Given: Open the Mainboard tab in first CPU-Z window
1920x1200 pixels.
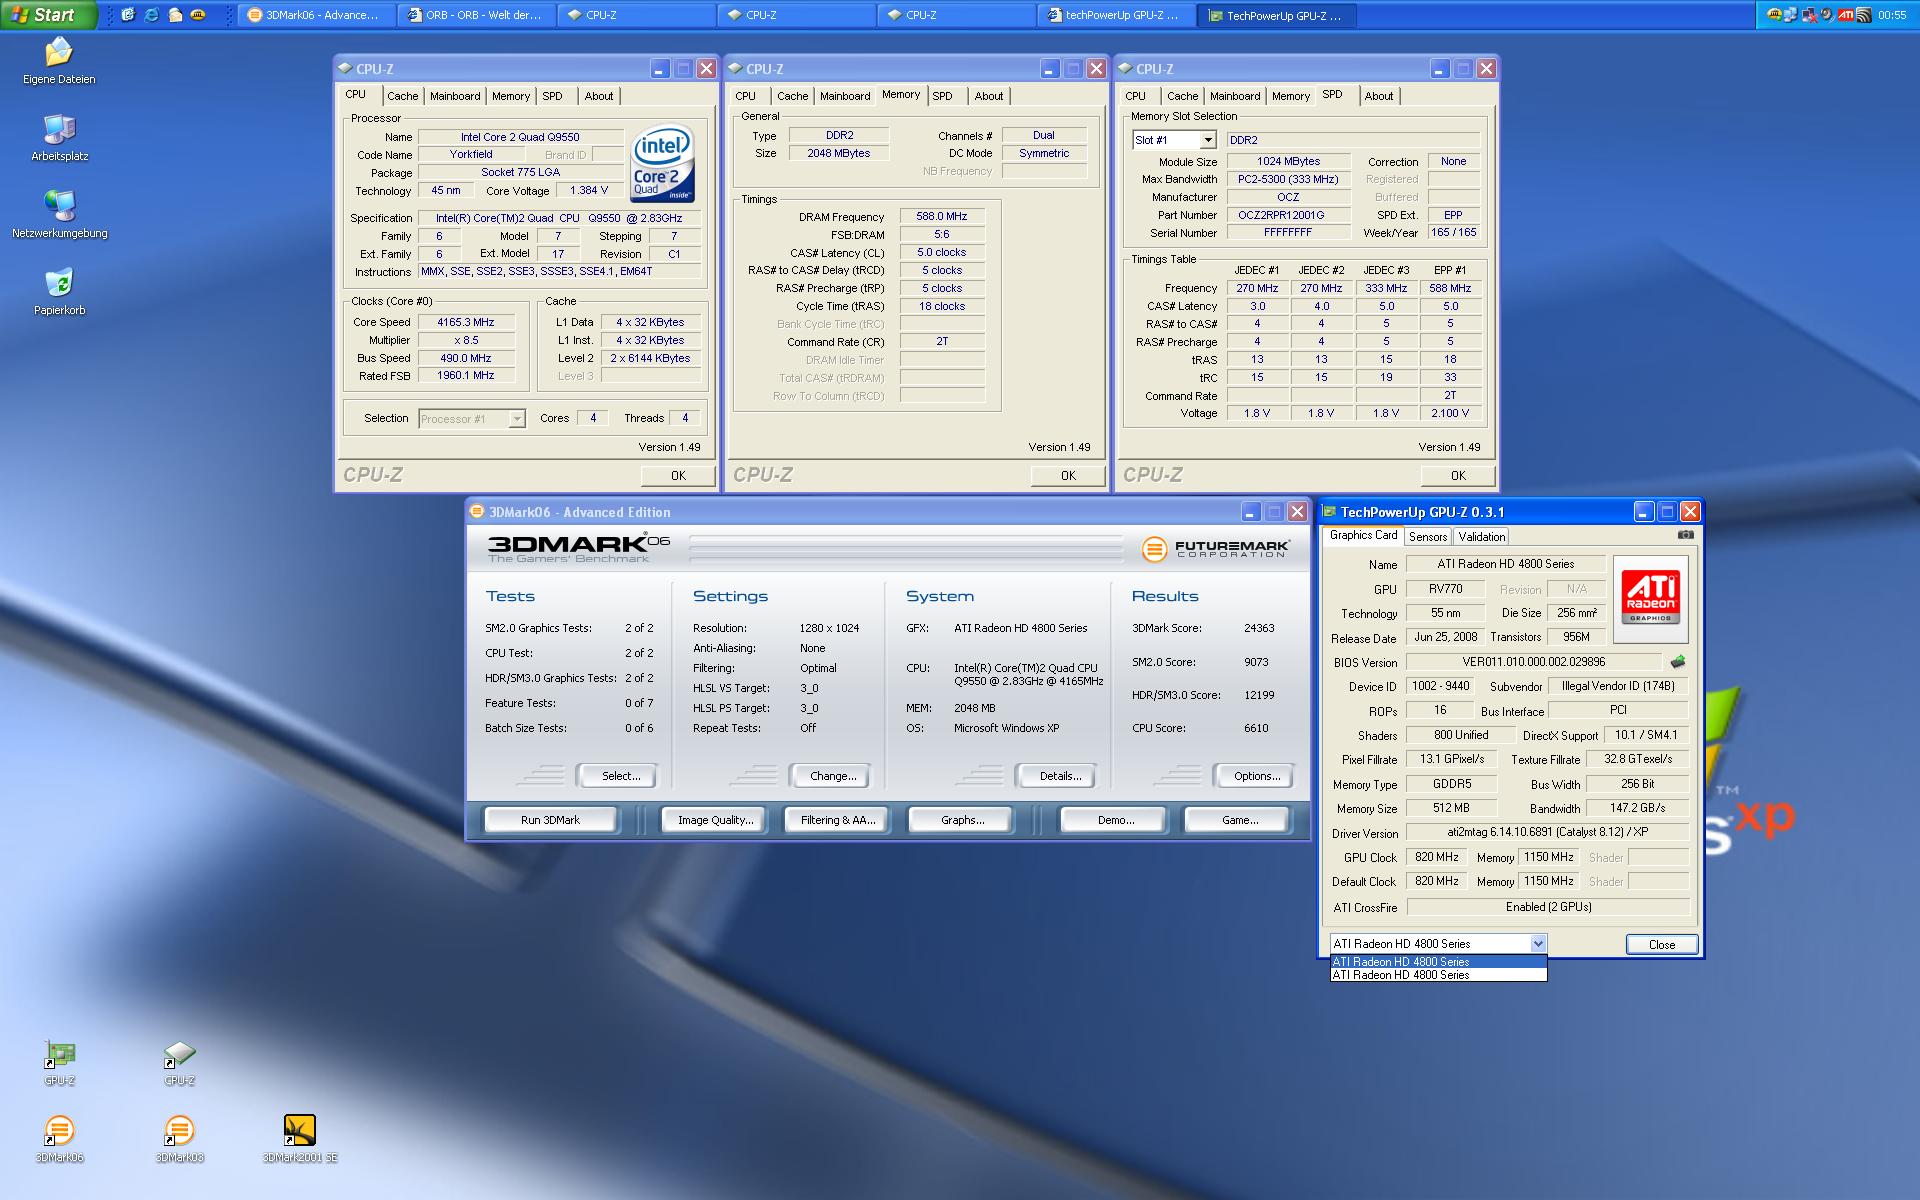Looking at the screenshot, I should coord(455,96).
